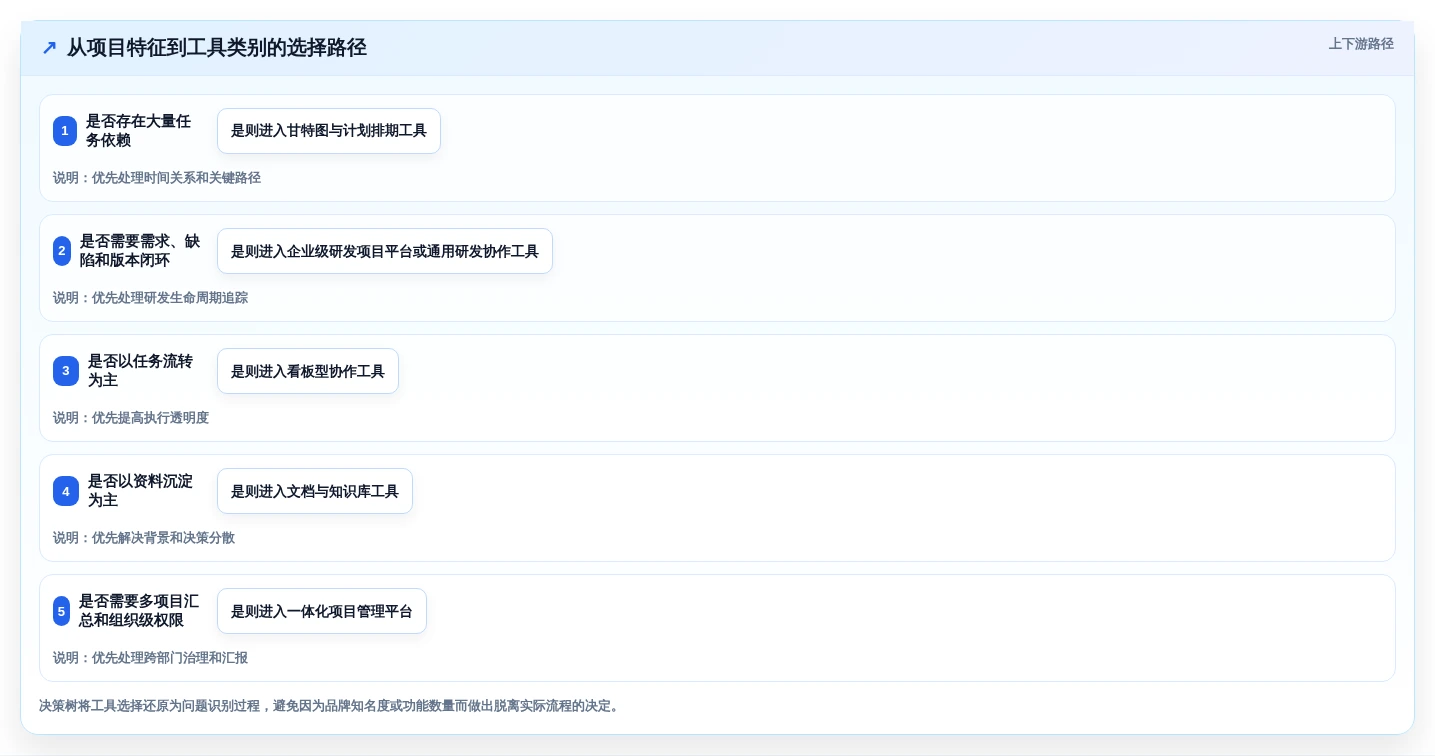Click the question 是否需要需求、缺陷和版本闭环
This screenshot has height=756, width=1435.
pyautogui.click(x=140, y=251)
